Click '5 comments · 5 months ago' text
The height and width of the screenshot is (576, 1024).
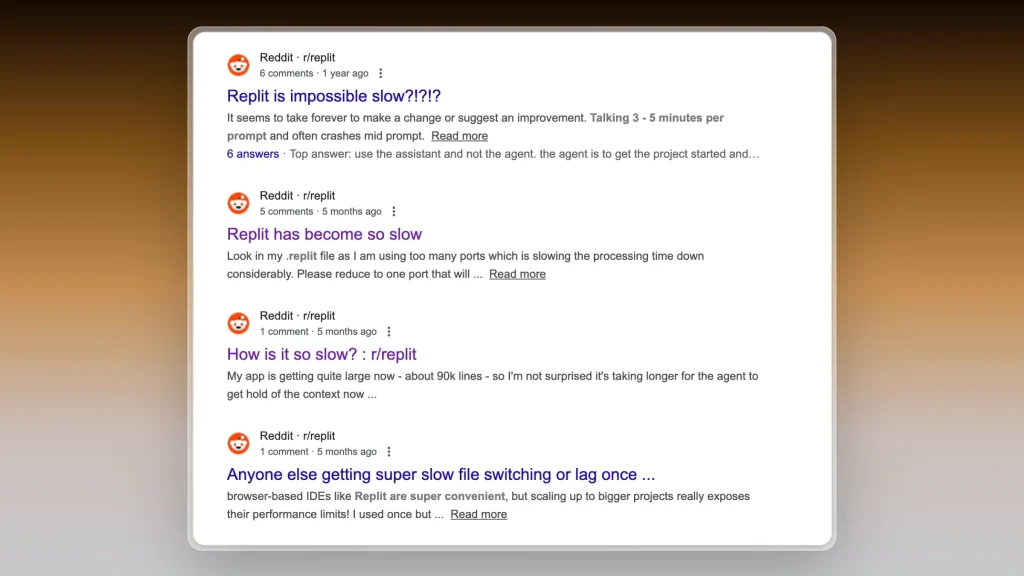click(321, 212)
